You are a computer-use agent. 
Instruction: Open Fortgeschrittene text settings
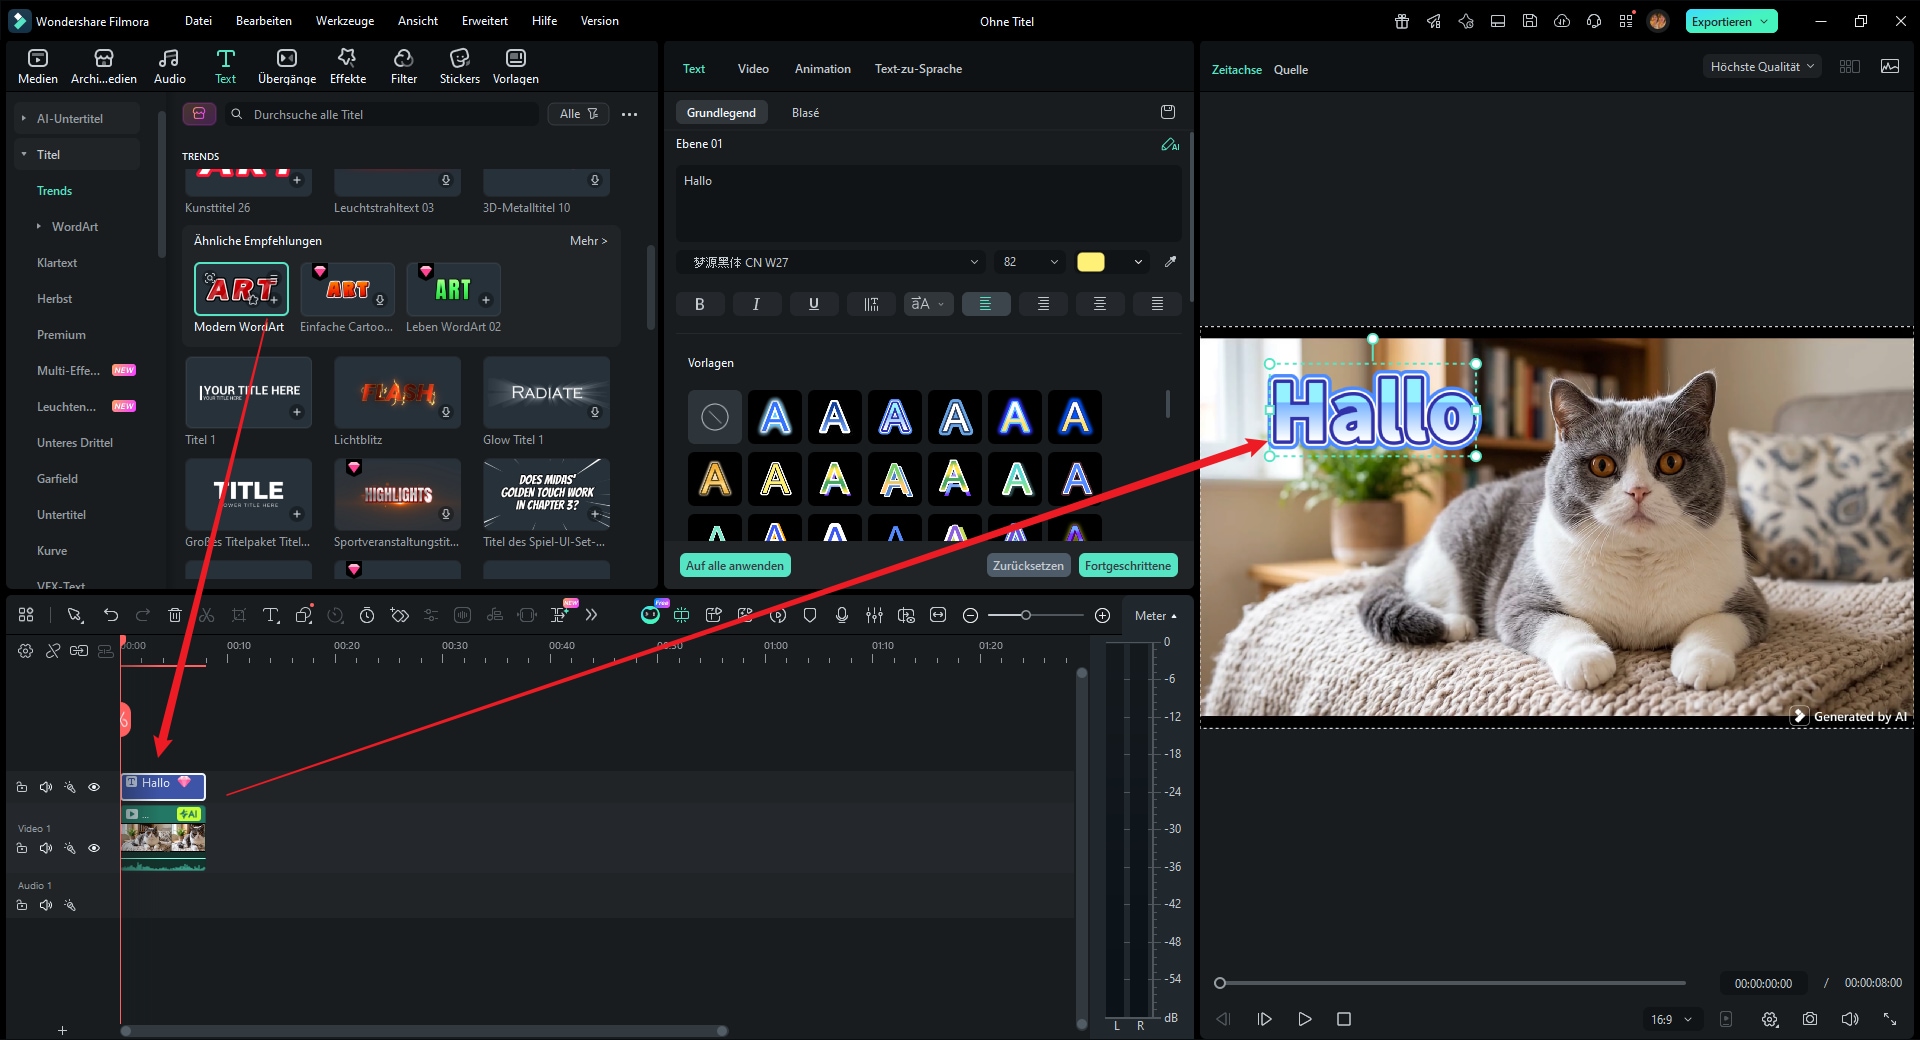1128,566
